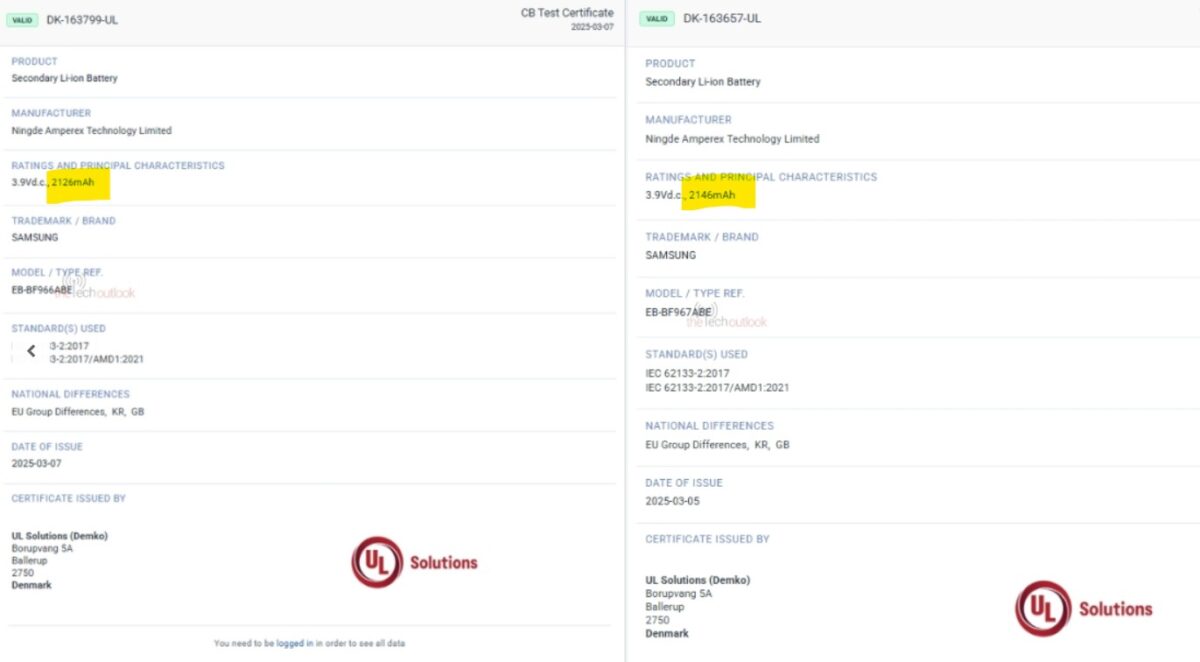1200x662 pixels.
Task: Click Ningde Amperex Technology Limited in DK-163657-UL certificate
Action: (732, 139)
